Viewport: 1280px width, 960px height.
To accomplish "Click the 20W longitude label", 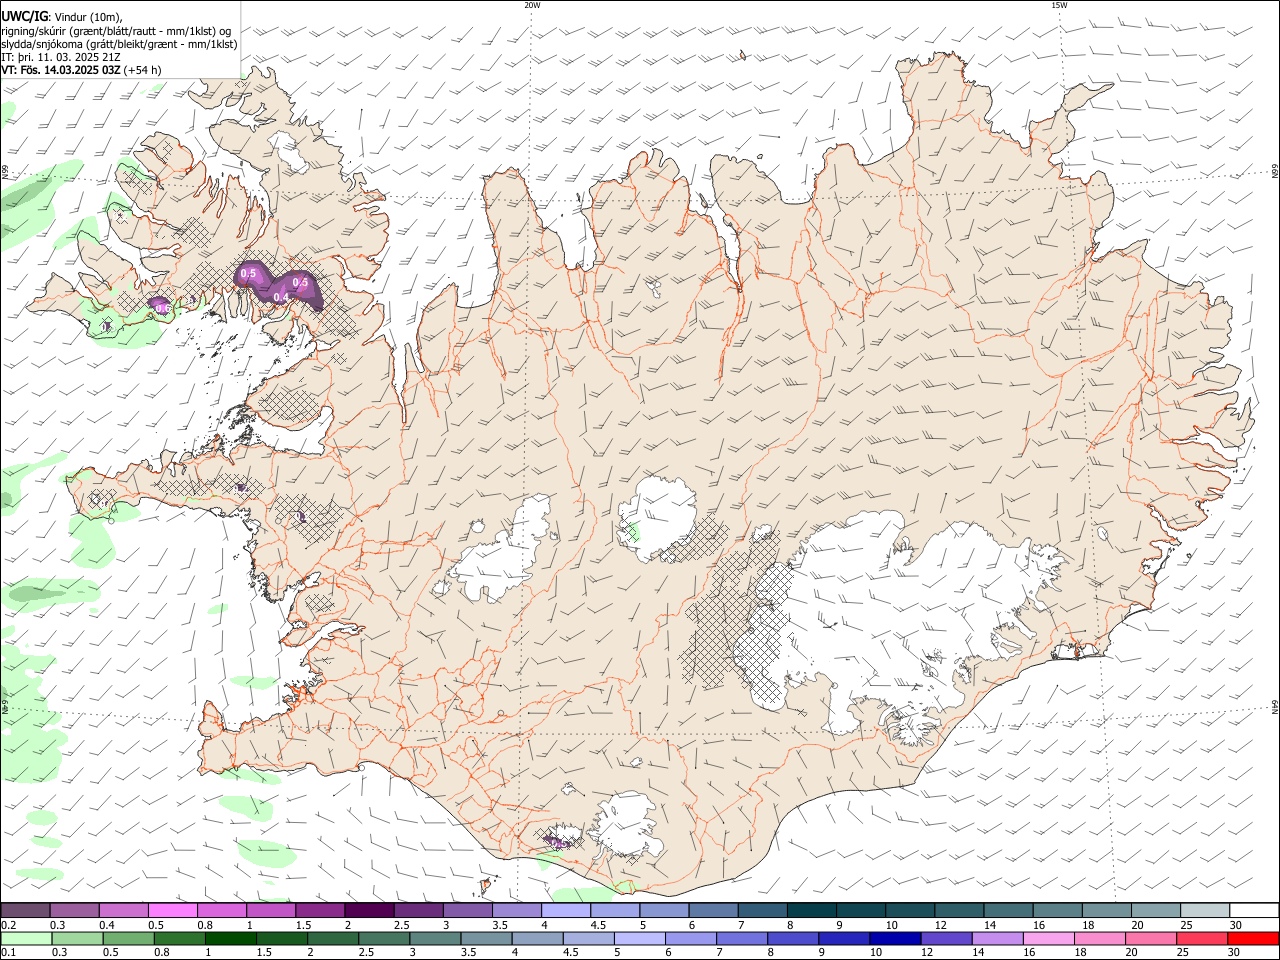I will [x=532, y=5].
